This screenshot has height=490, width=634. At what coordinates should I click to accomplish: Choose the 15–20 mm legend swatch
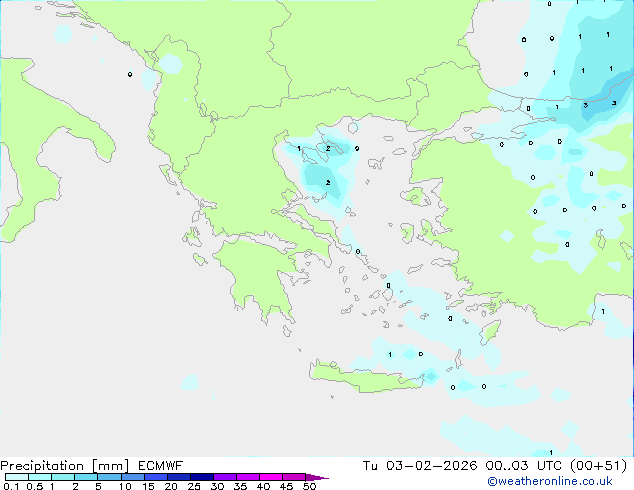(156, 477)
